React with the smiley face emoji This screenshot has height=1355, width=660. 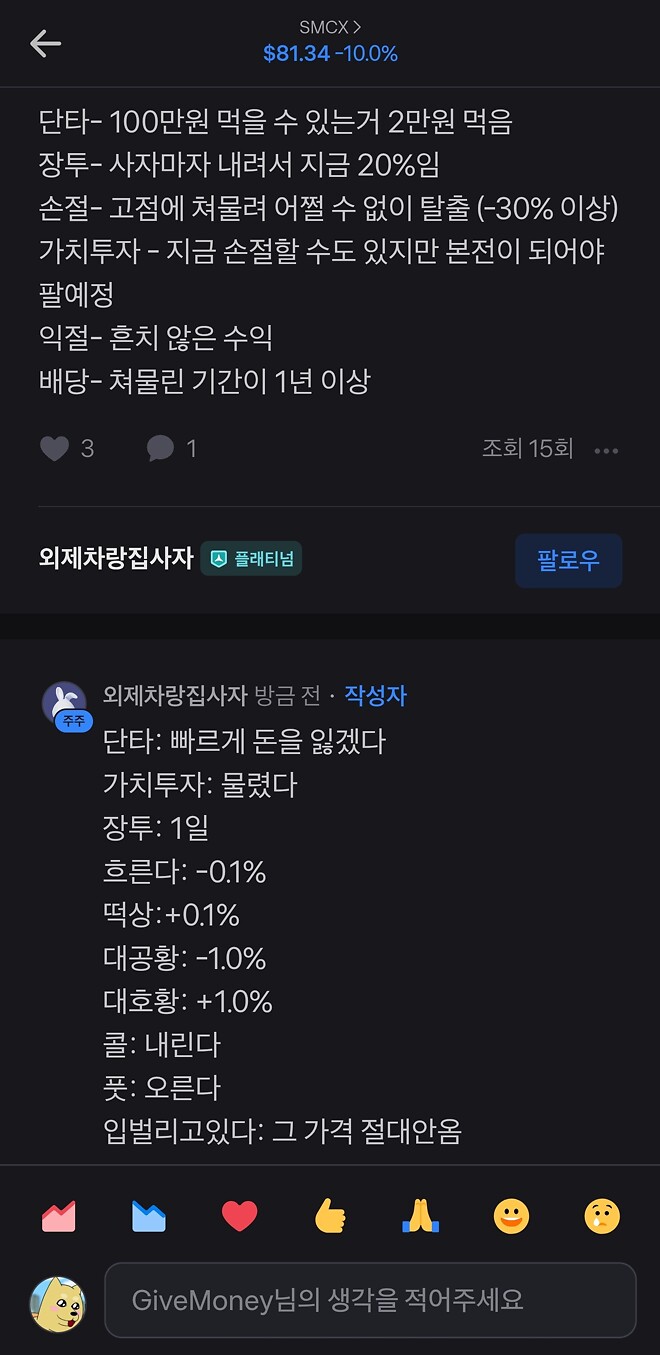(510, 1215)
